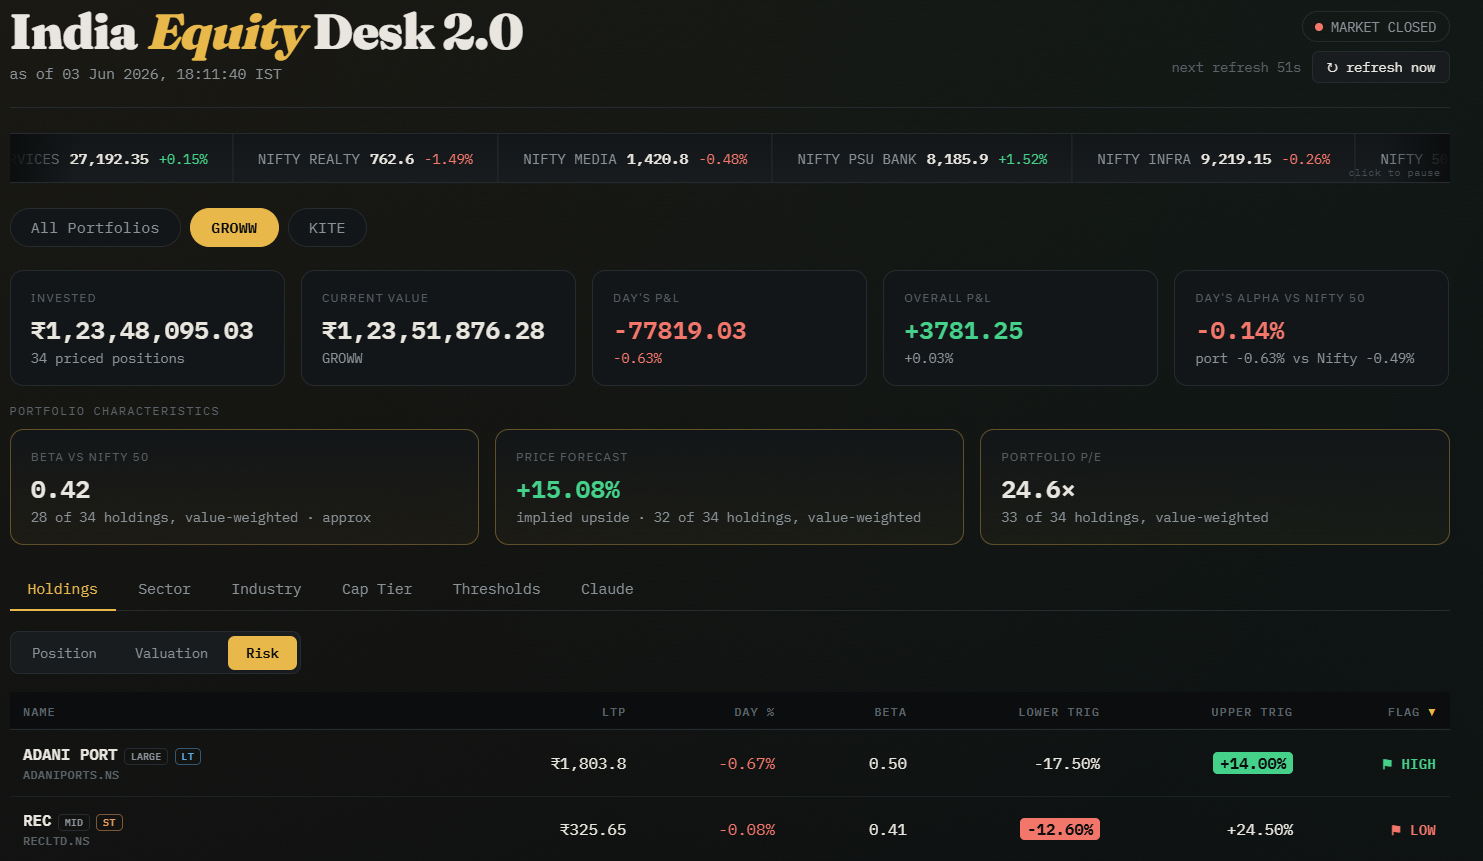The height and width of the screenshot is (861, 1483).
Task: Sort by LOWER TRIG column header
Action: pyautogui.click(x=1059, y=712)
